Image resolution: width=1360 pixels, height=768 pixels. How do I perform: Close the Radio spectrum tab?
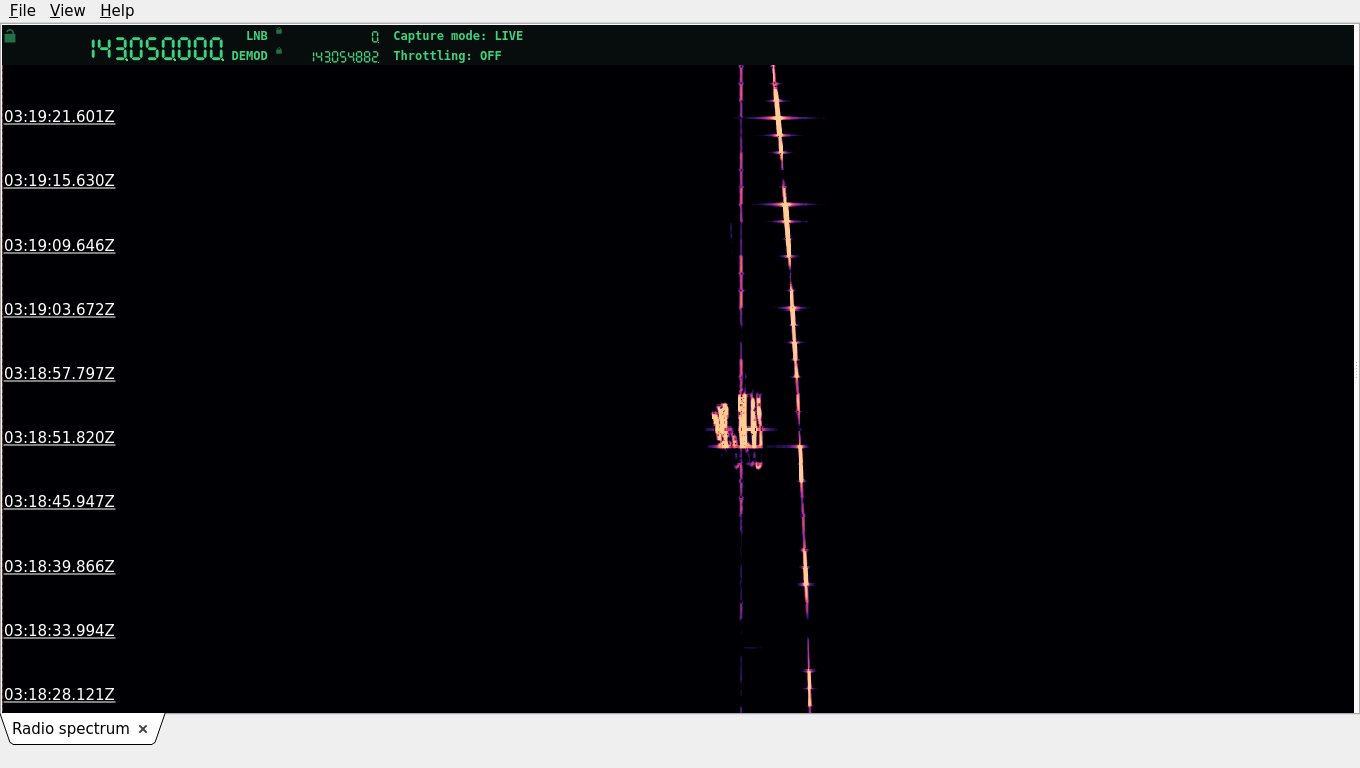coord(143,729)
